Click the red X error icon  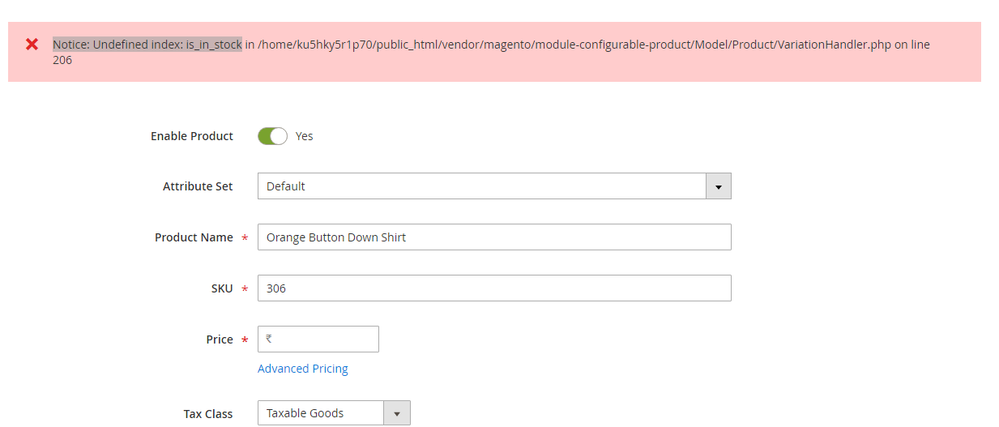click(x=31, y=45)
